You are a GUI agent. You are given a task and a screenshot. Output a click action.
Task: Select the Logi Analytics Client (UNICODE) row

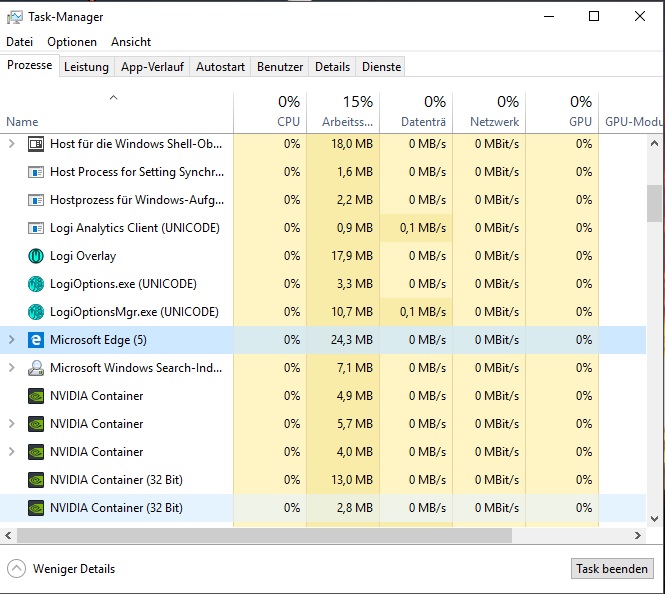[x=323, y=228]
